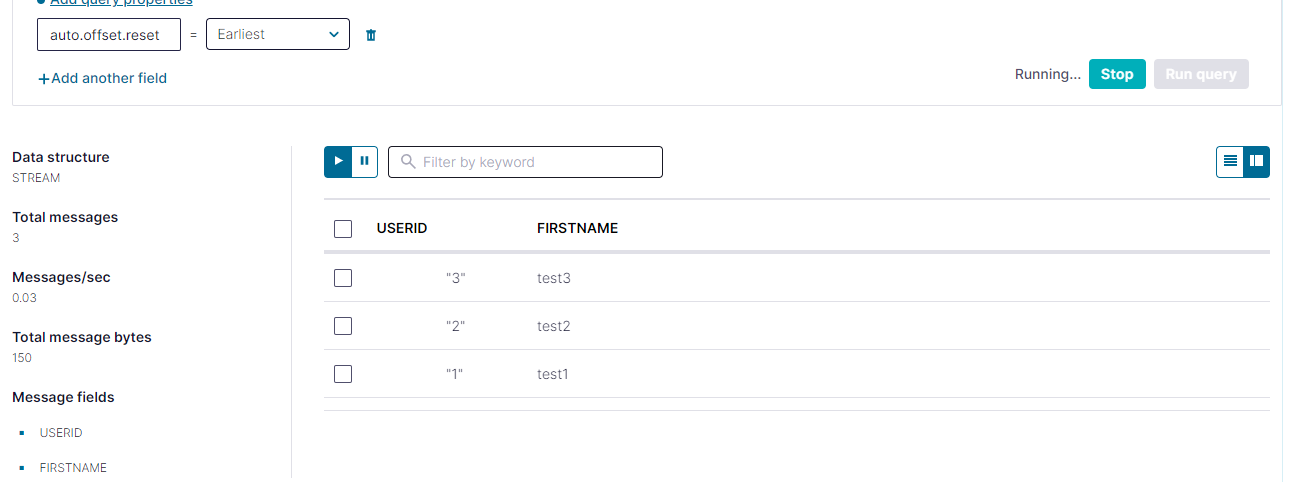This screenshot has height=482, width=1302.
Task: Check the row for test3
Action: click(343, 278)
